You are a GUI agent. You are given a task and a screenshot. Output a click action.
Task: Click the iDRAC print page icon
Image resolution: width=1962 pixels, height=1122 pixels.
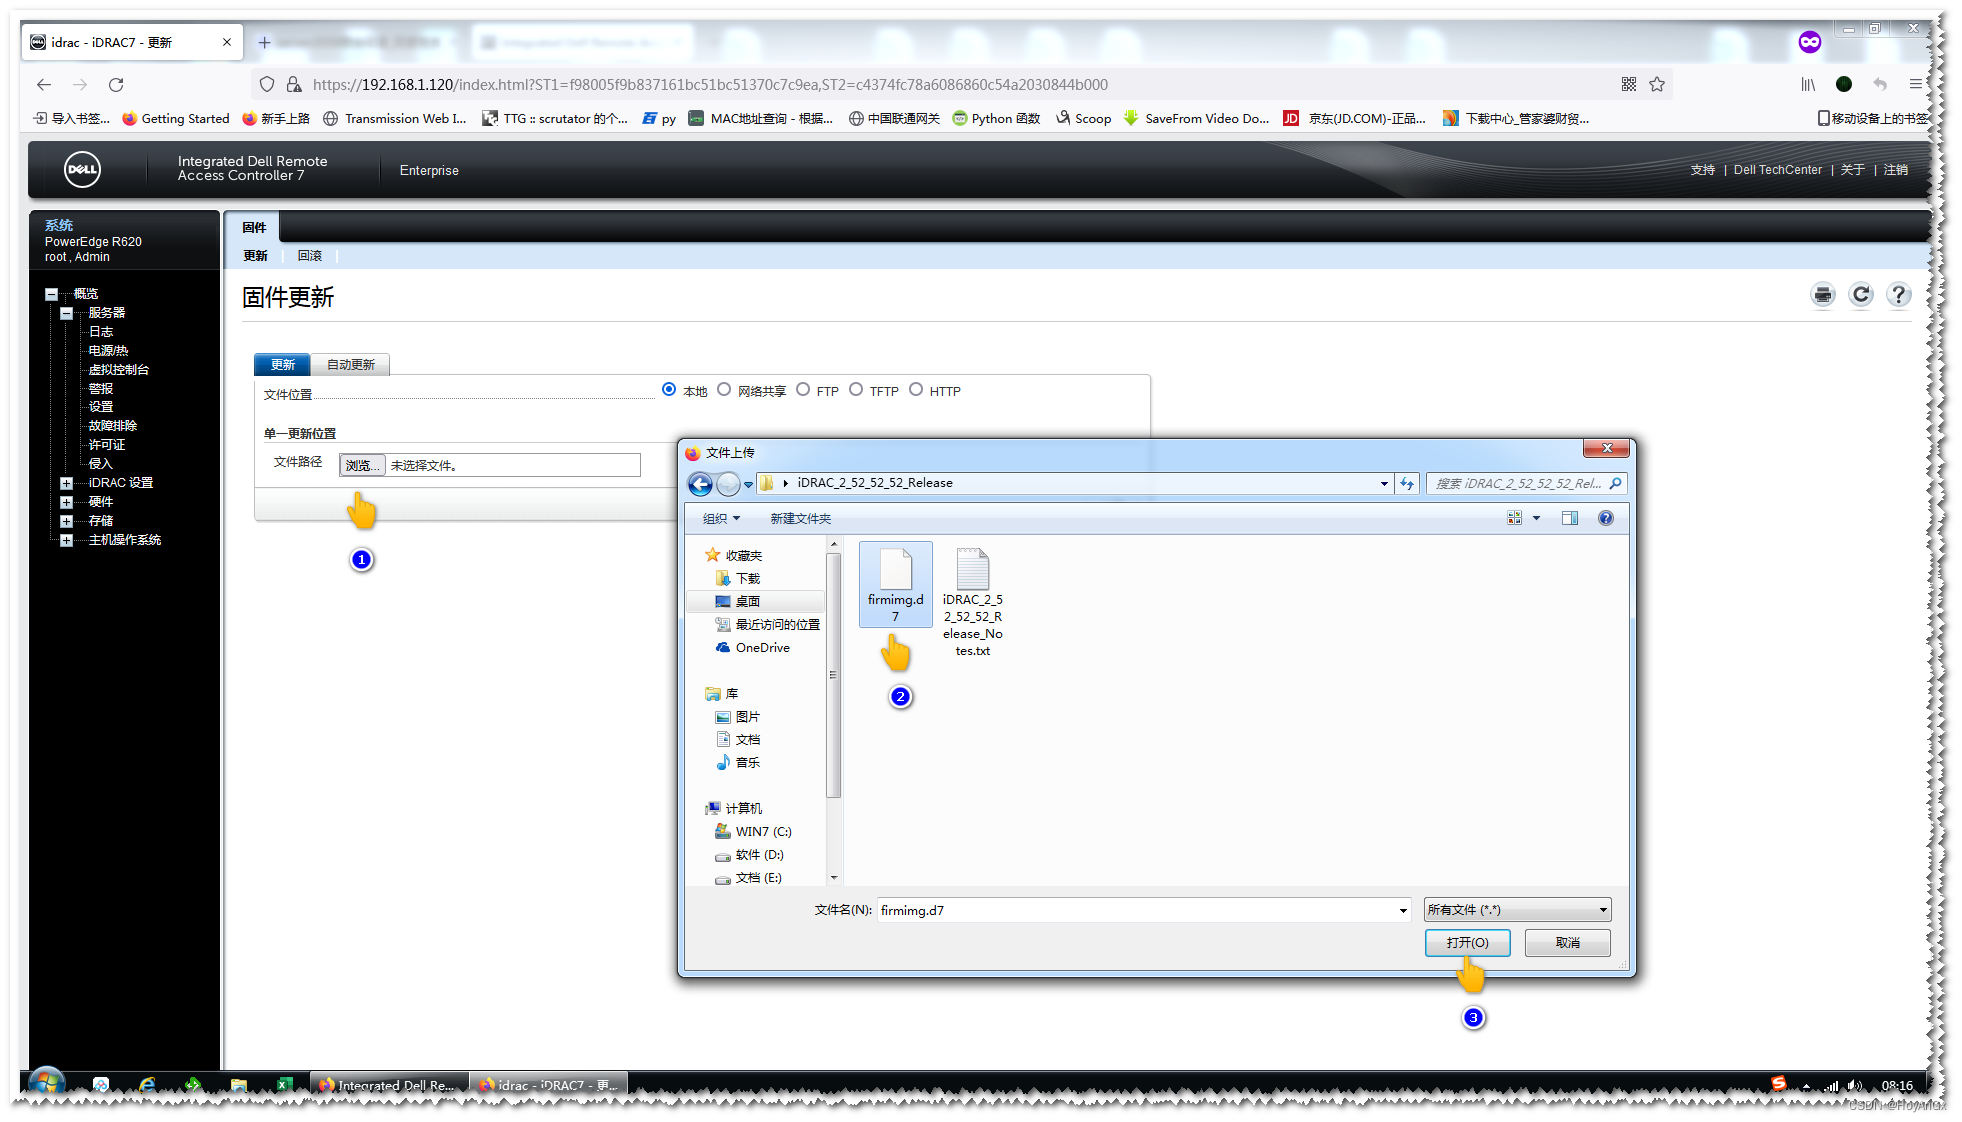click(1823, 295)
